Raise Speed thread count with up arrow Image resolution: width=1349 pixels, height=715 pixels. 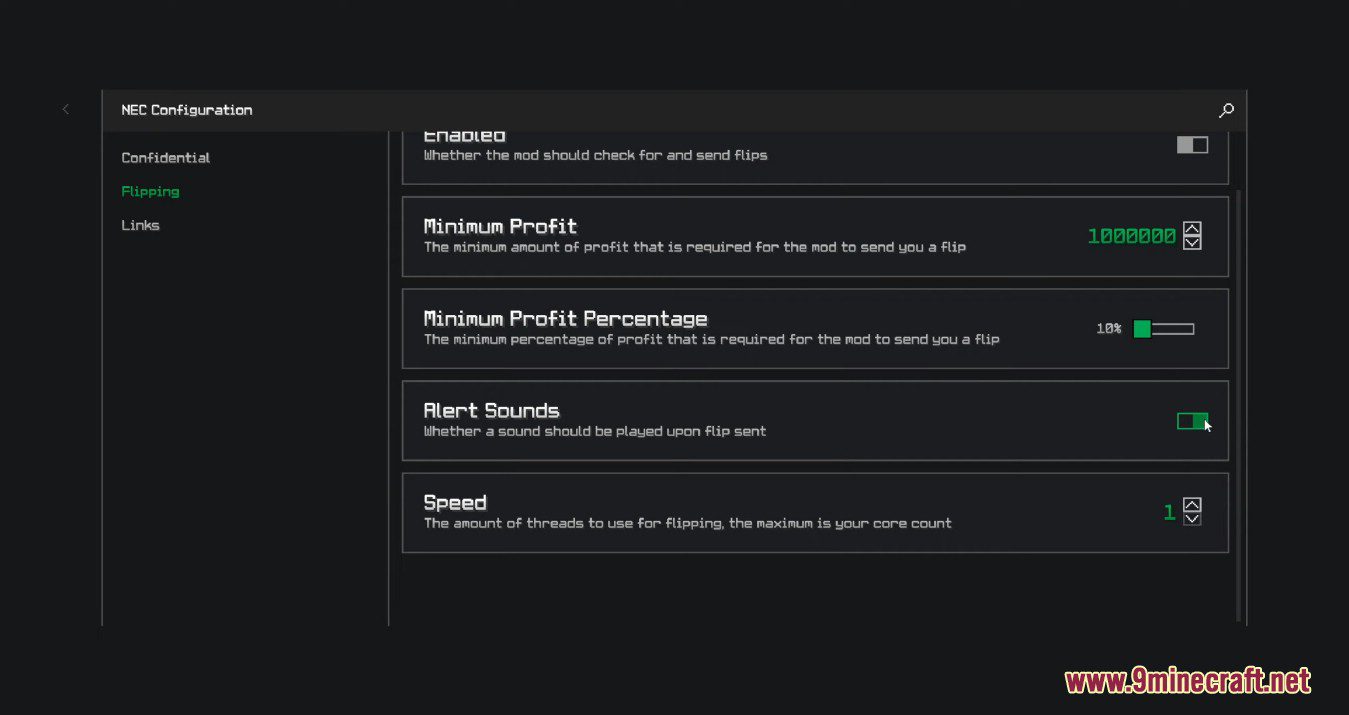tap(1192, 505)
